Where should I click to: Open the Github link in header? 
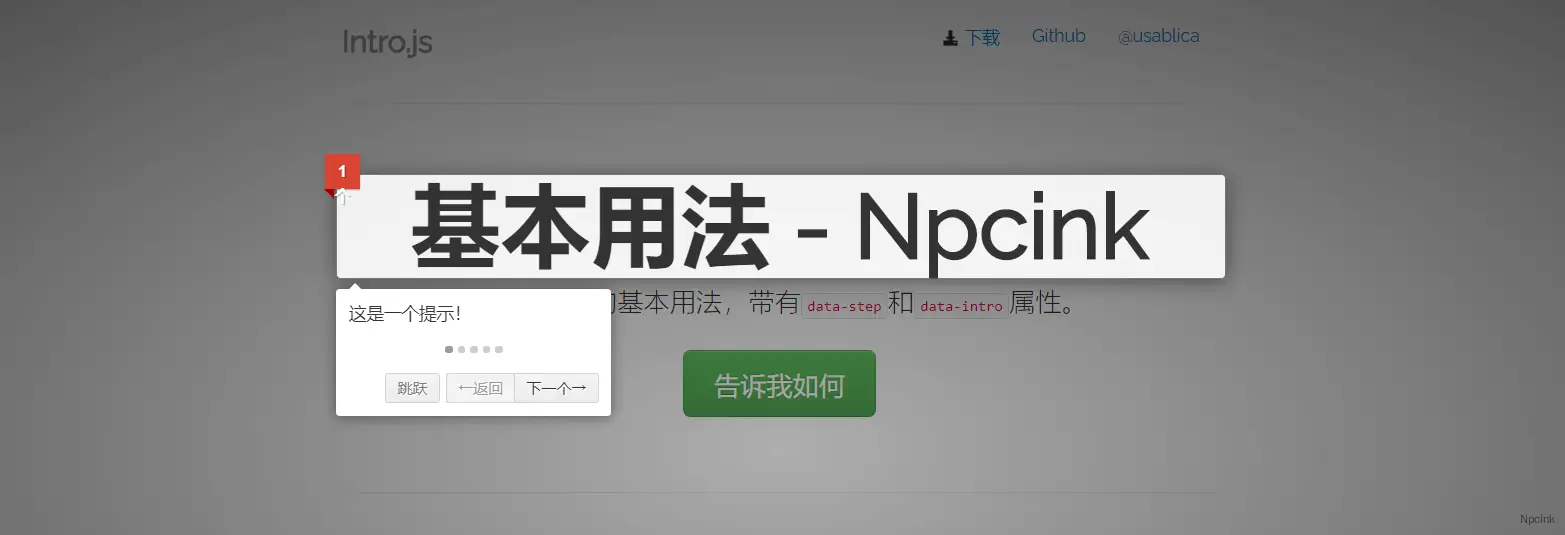(1059, 36)
